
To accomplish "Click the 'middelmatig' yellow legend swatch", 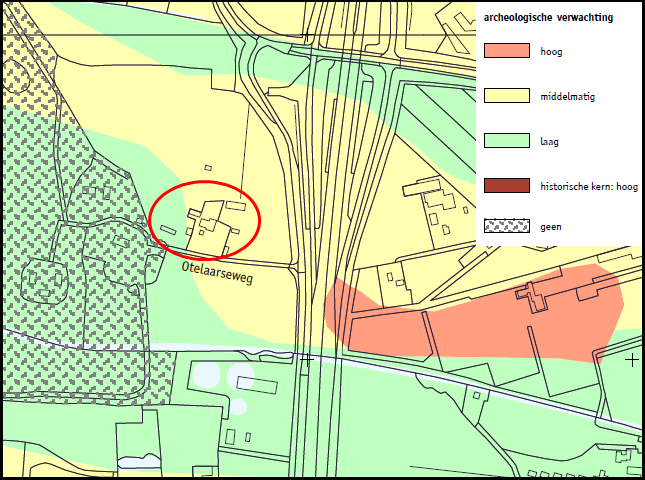I will pyautogui.click(x=506, y=95).
